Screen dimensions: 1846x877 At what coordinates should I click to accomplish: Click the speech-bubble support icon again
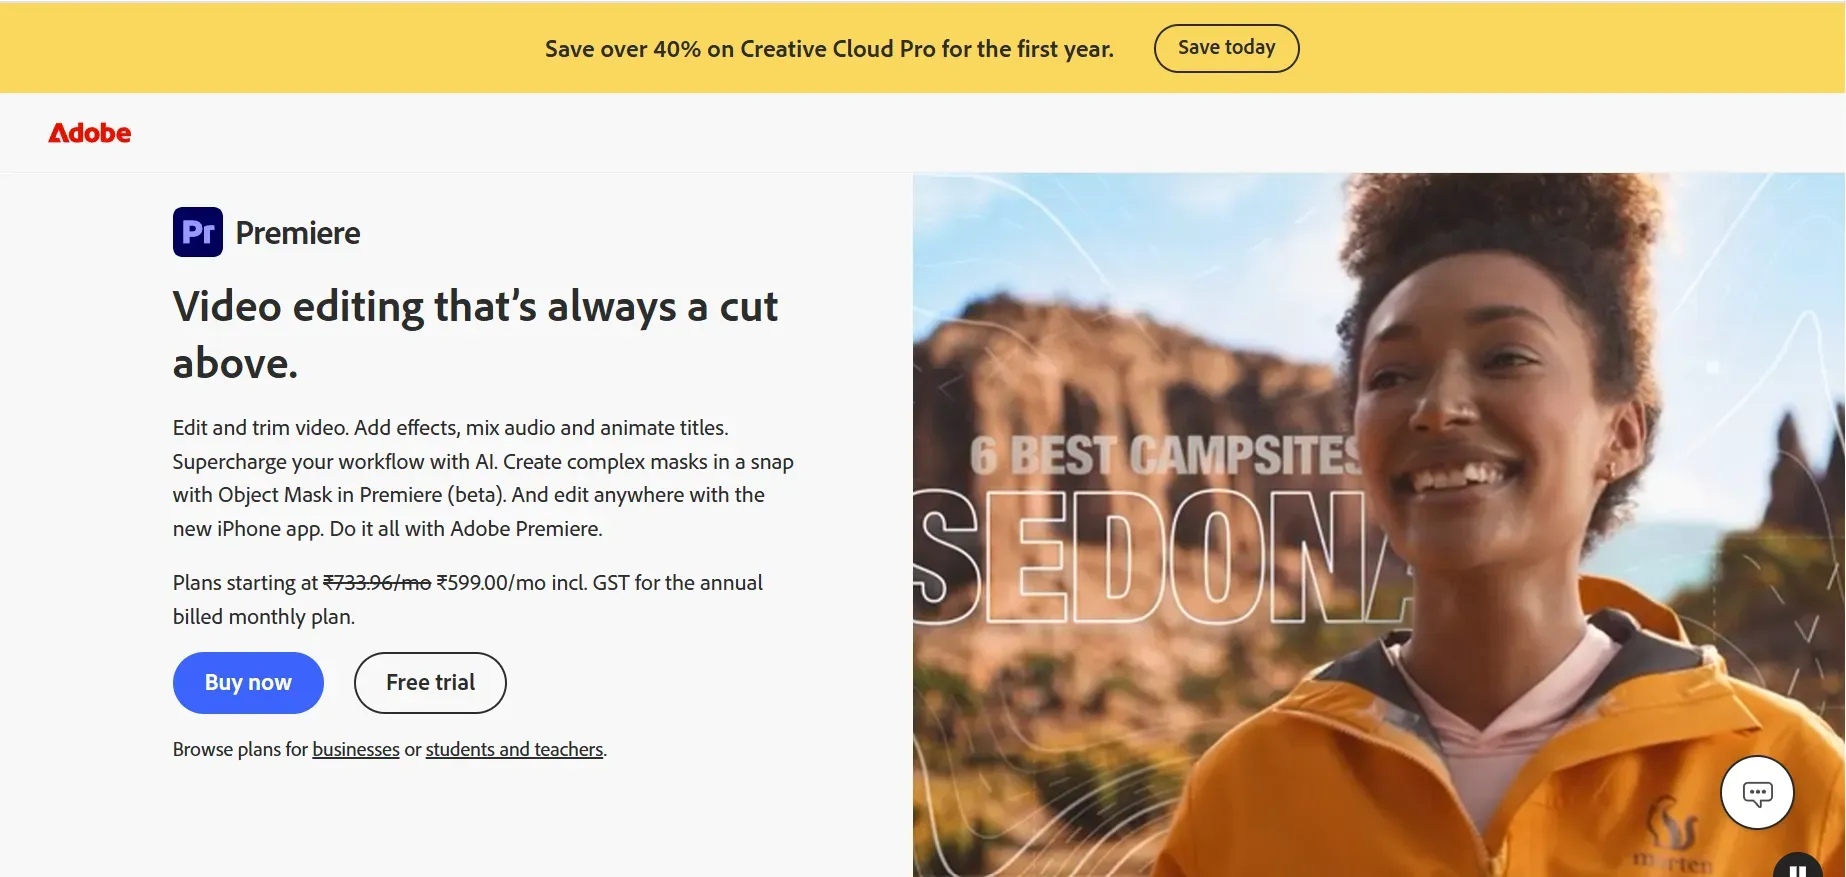[1756, 792]
